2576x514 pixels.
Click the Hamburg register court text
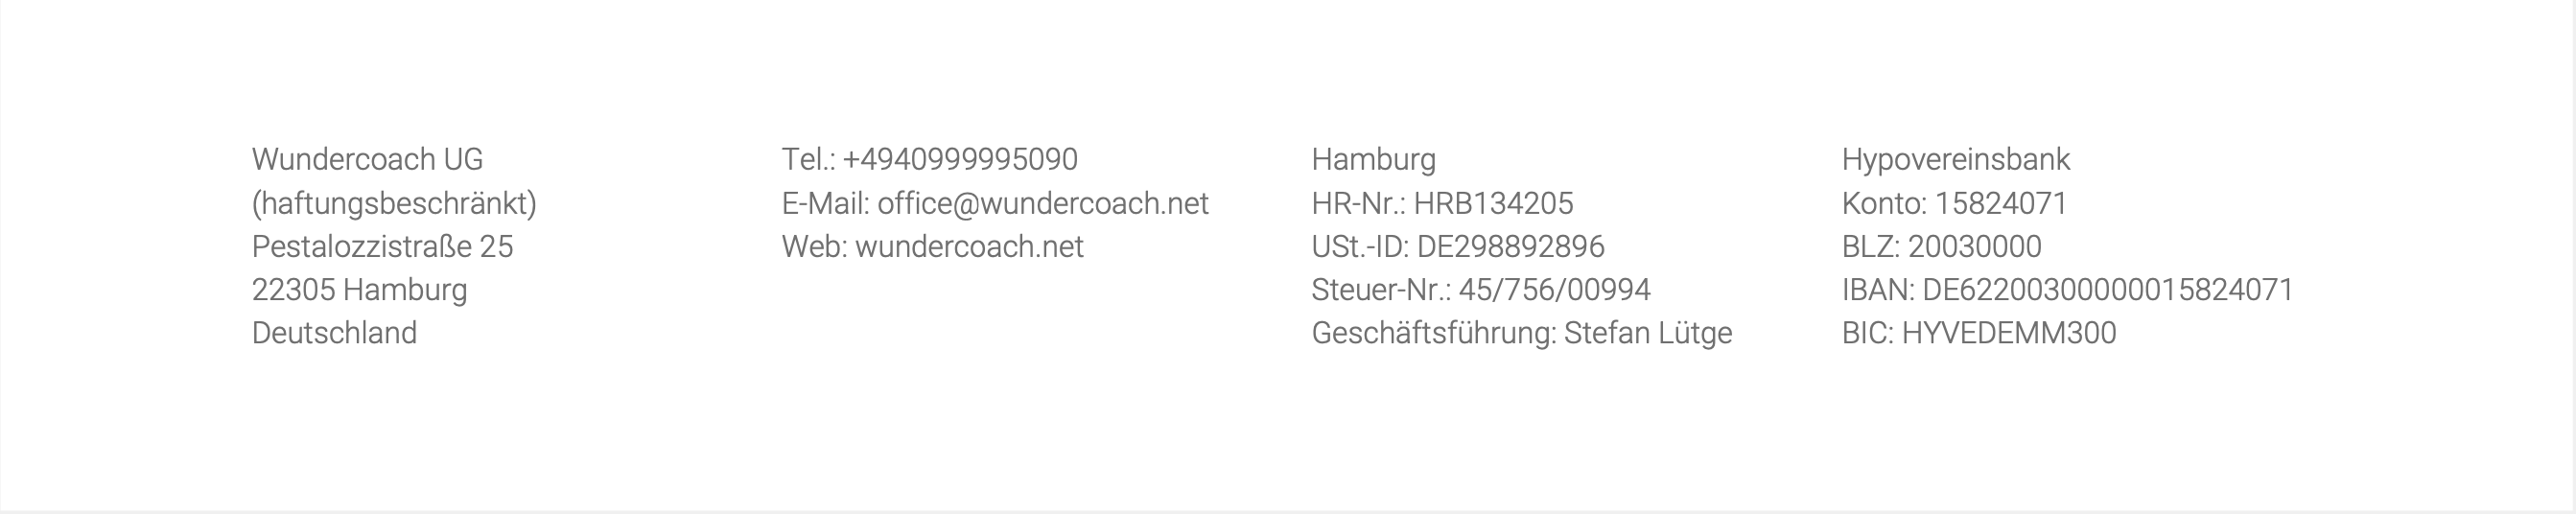tap(1373, 160)
